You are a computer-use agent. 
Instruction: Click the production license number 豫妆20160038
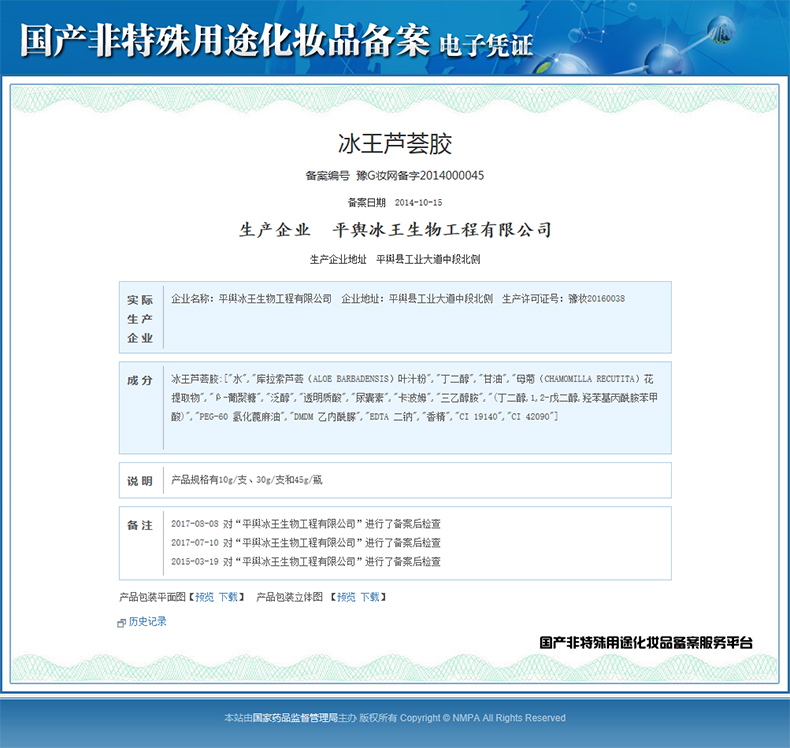(x=597, y=299)
